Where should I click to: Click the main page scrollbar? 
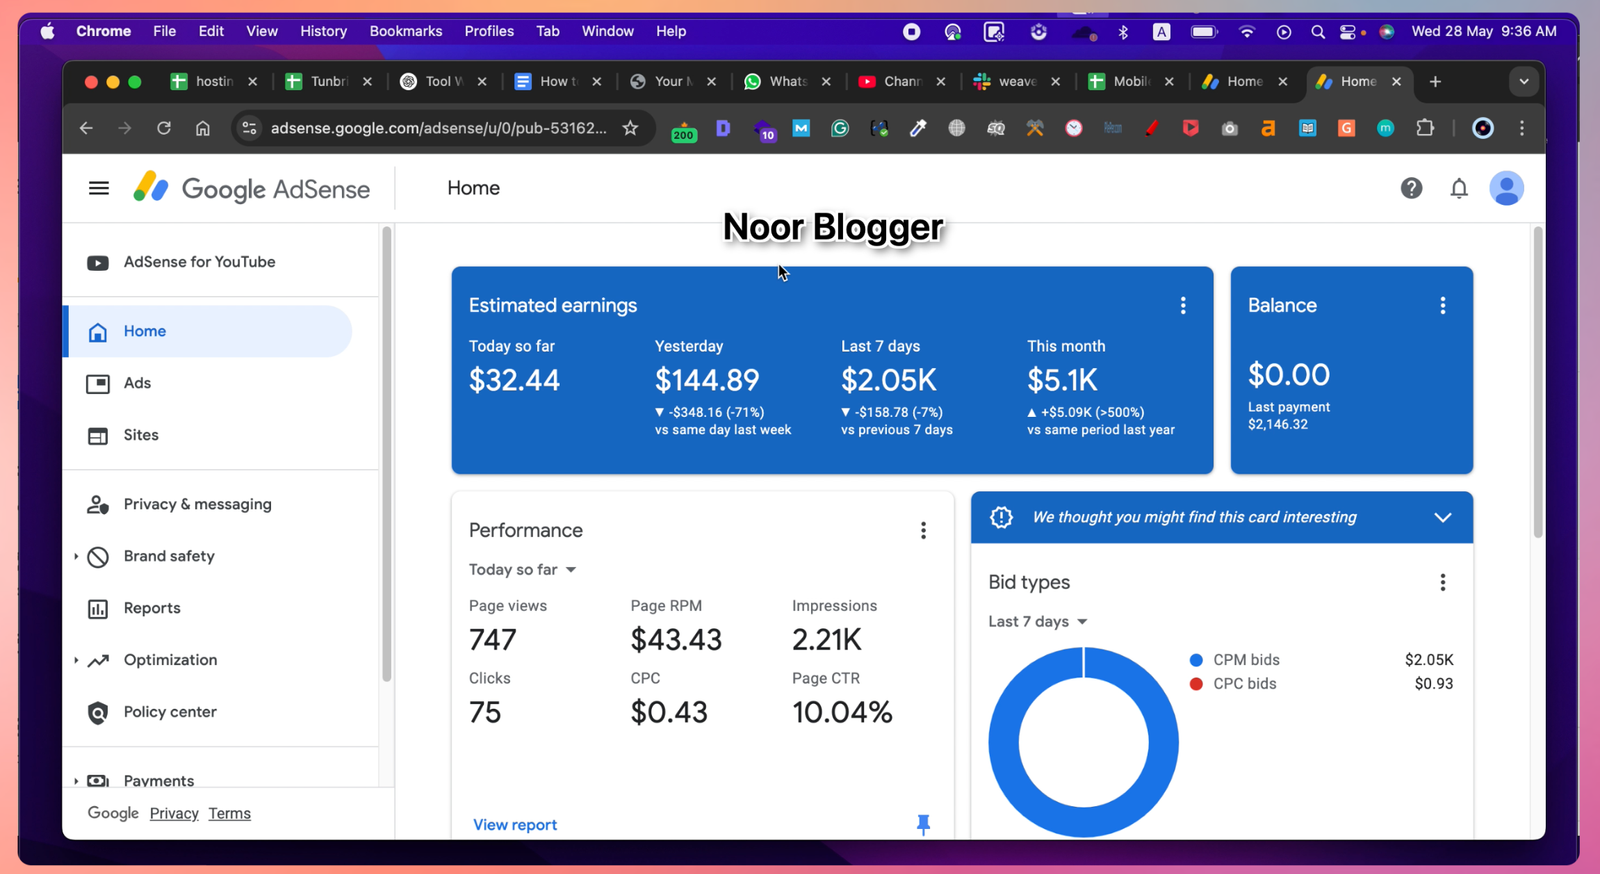1537,383
